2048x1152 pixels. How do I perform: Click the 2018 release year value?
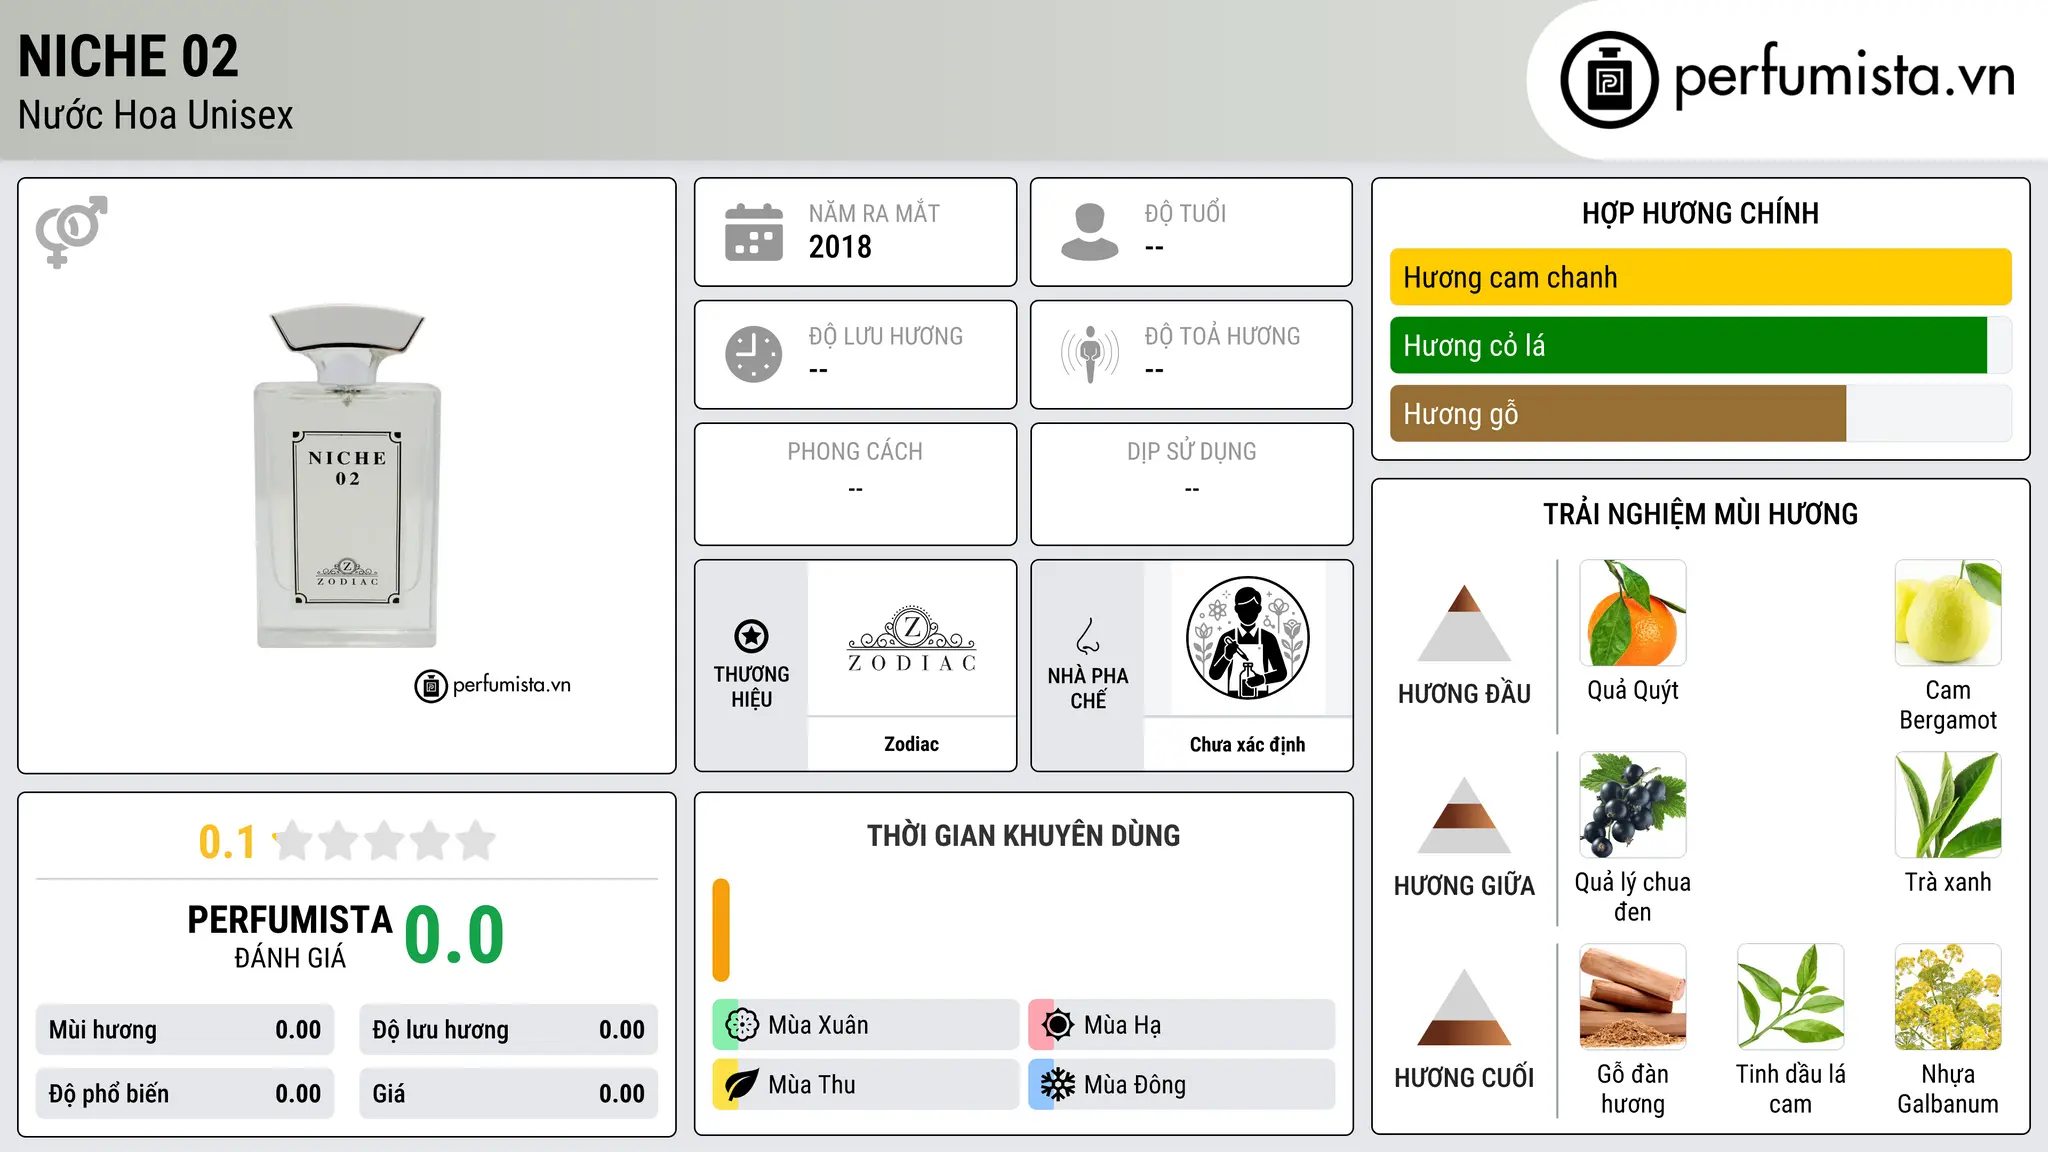(840, 247)
